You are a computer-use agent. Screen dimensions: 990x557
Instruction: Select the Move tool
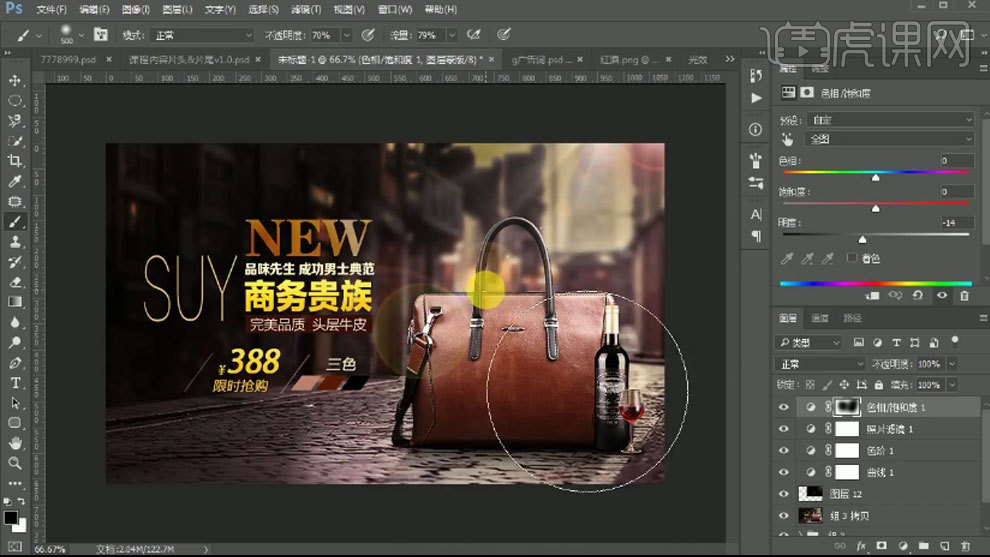point(15,80)
